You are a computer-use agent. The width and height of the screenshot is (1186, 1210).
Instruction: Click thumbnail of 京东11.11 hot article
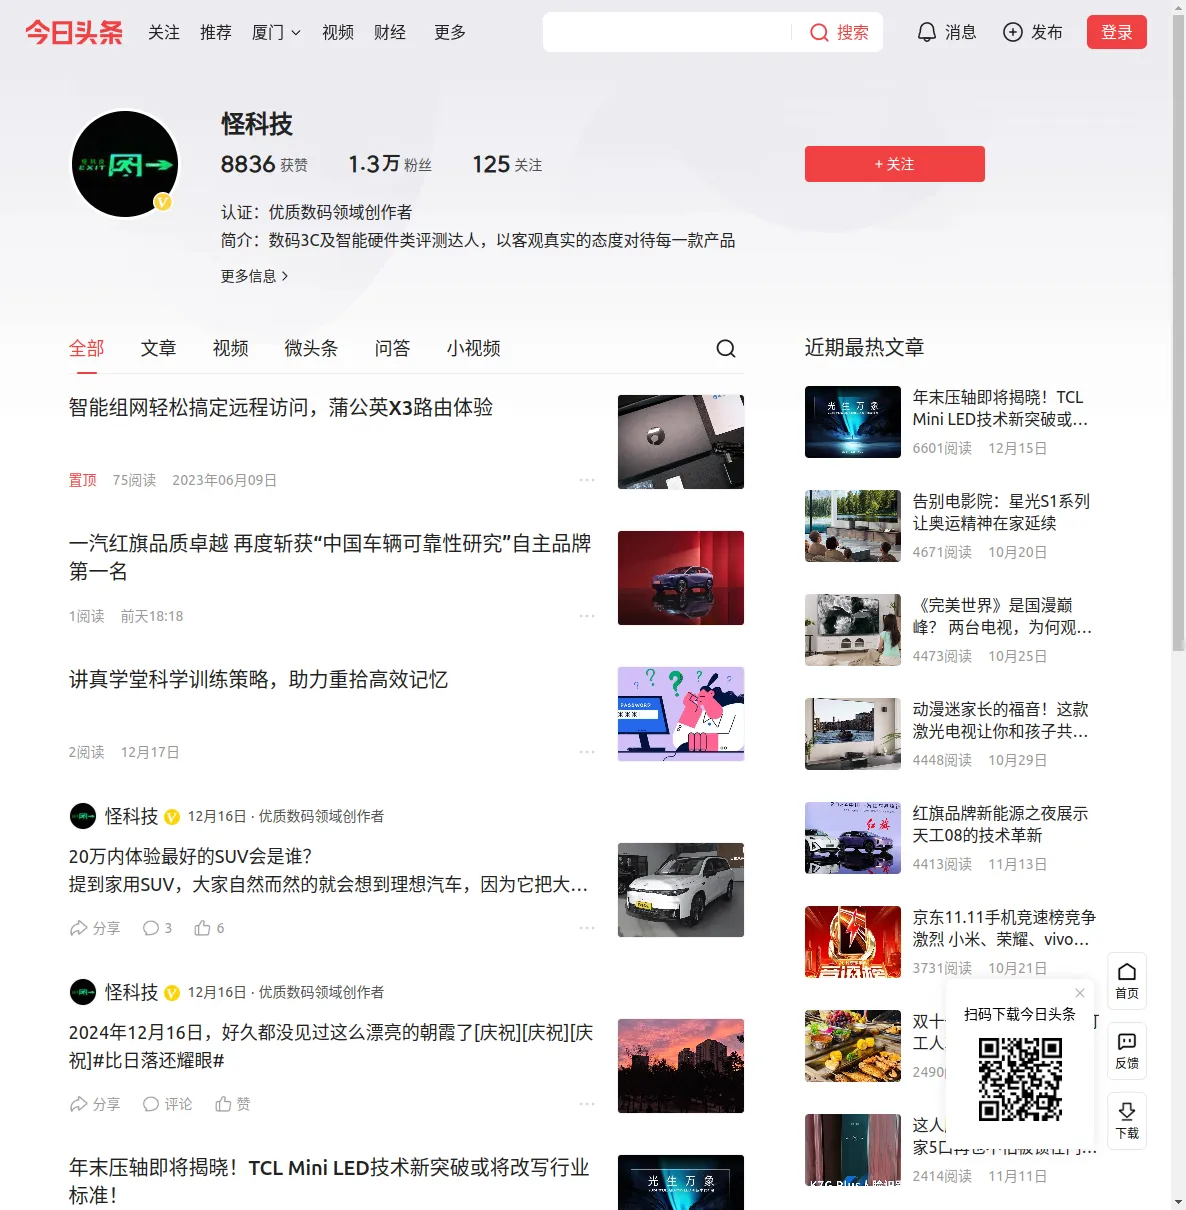pyautogui.click(x=853, y=942)
